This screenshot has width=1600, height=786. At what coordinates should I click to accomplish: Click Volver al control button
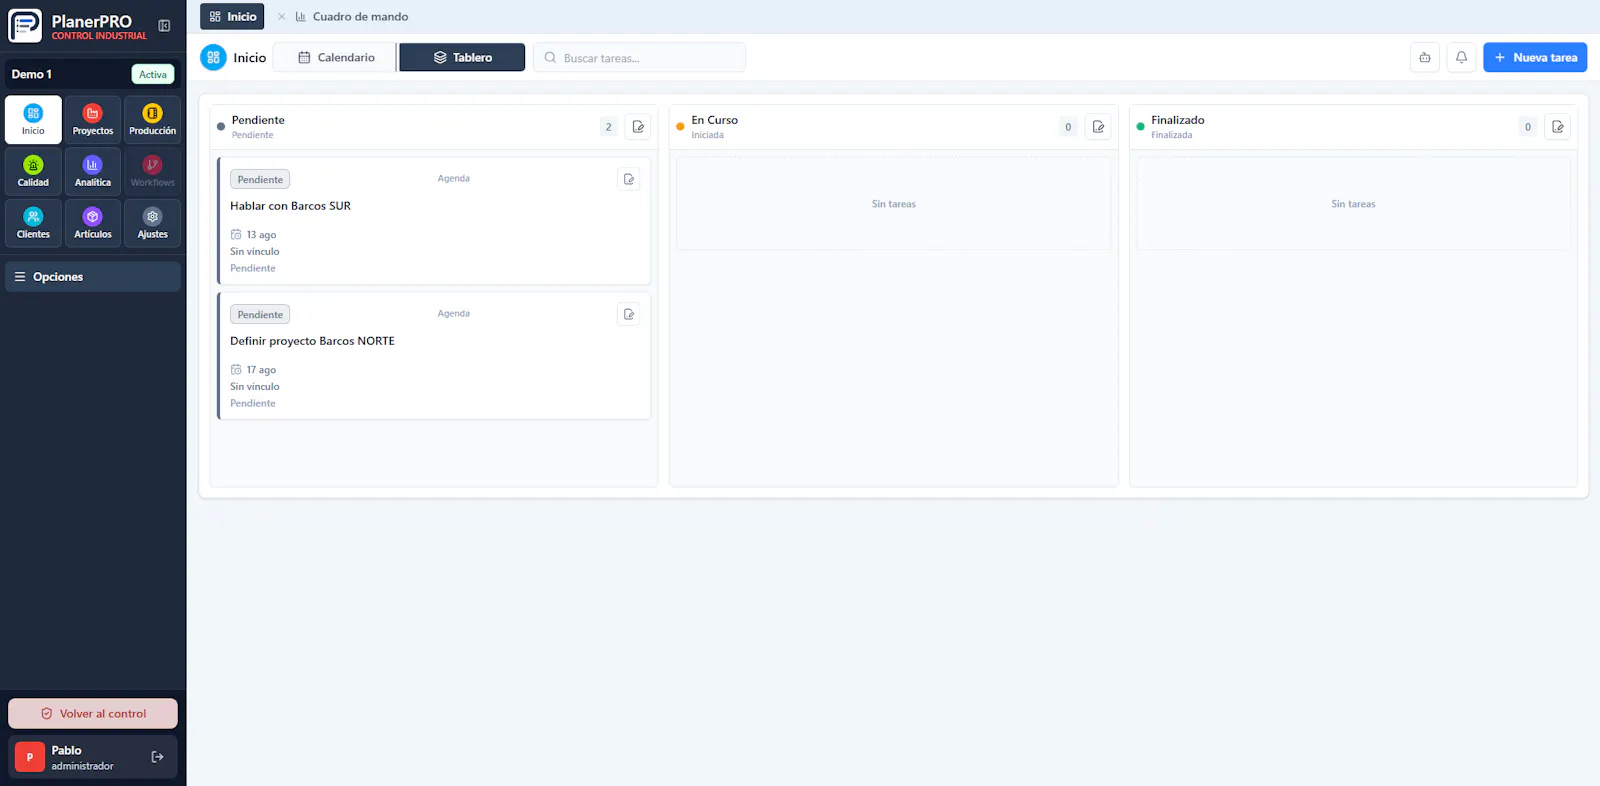(x=93, y=714)
